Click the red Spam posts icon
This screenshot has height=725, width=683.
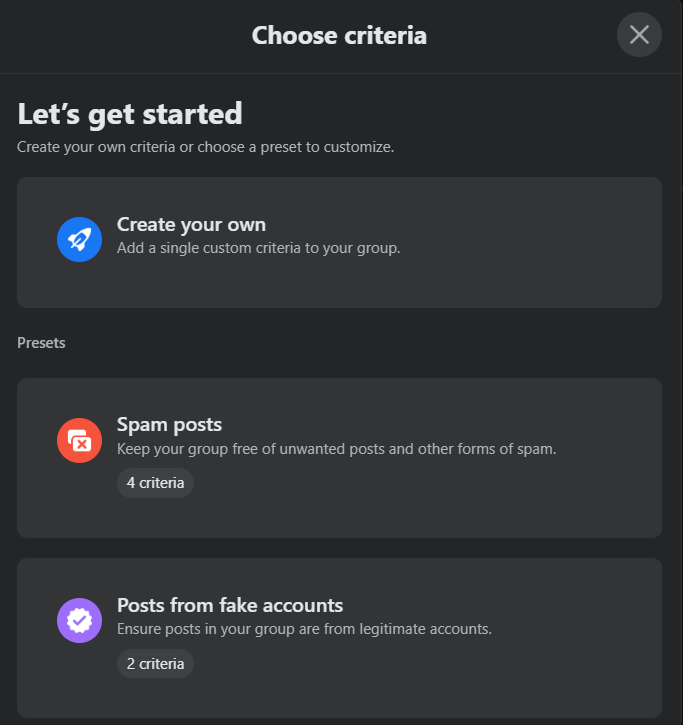(x=79, y=440)
